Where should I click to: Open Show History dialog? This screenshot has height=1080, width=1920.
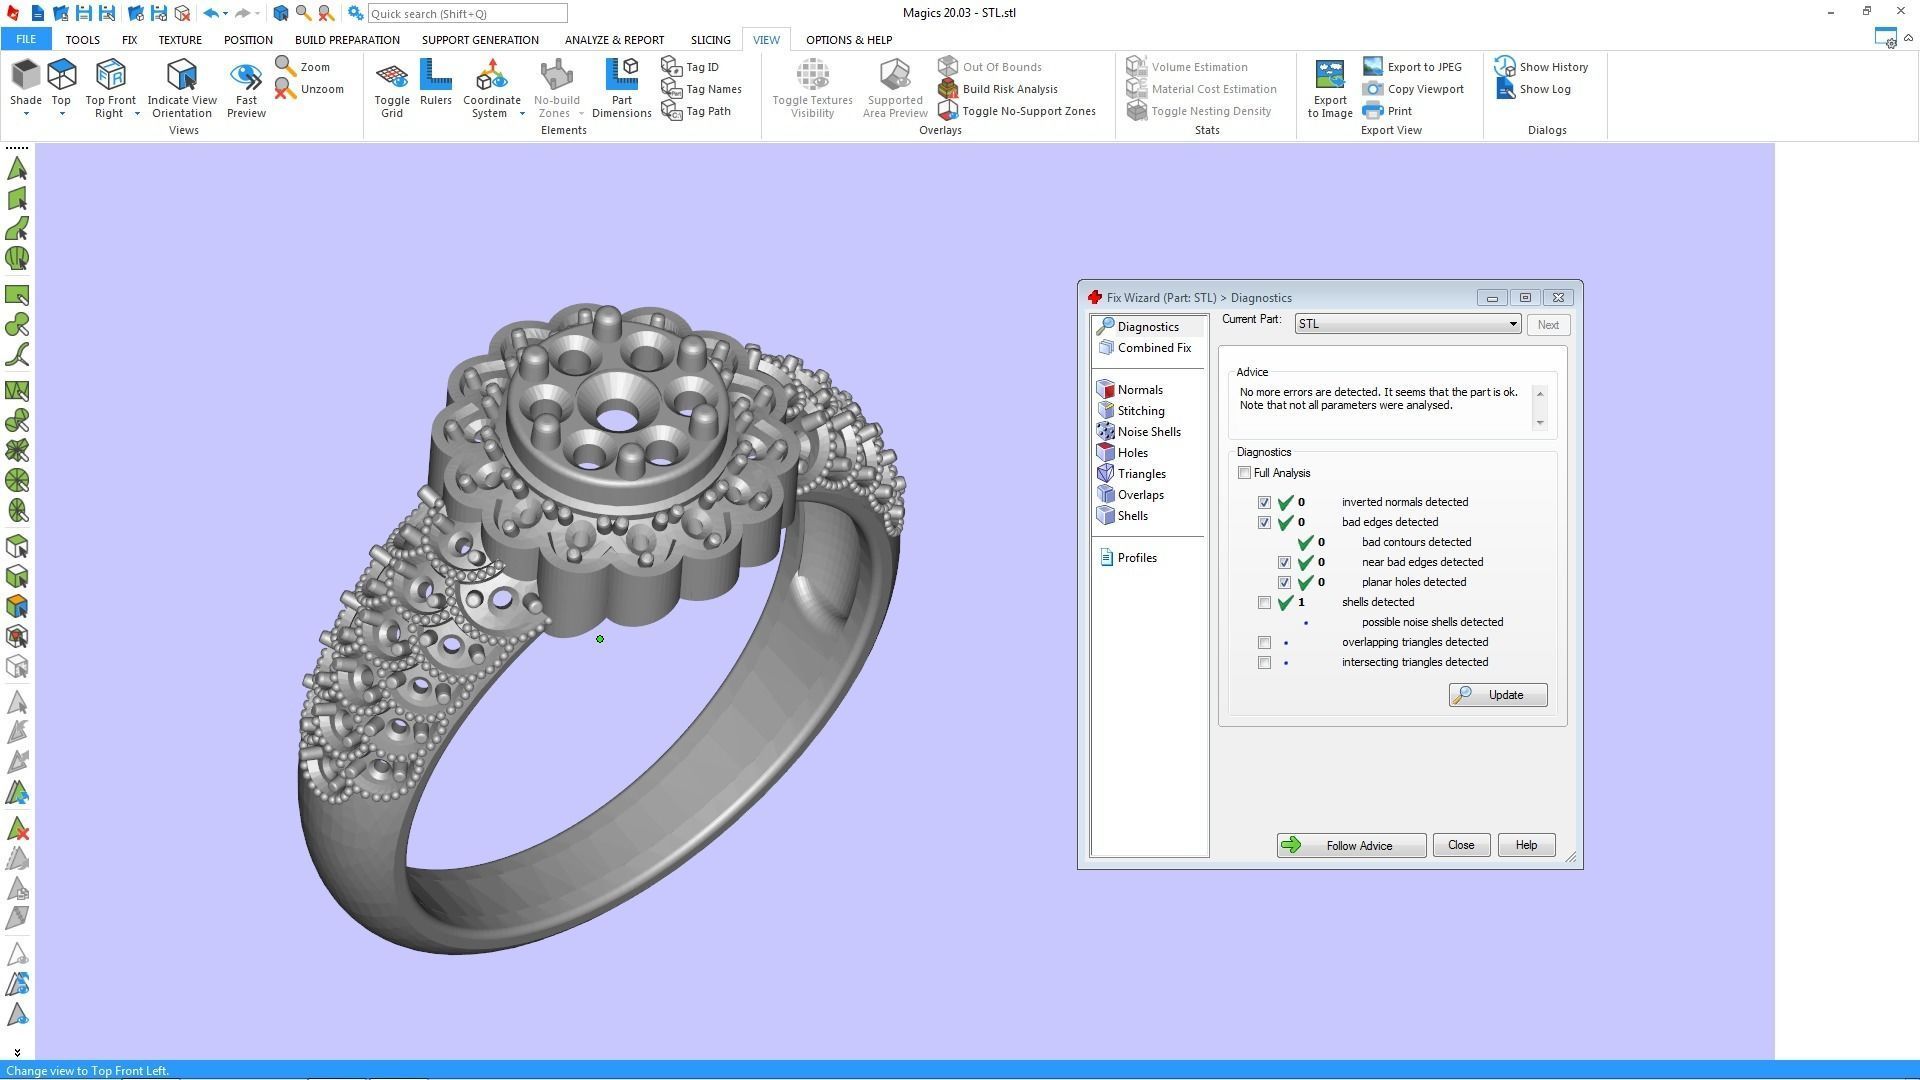point(1541,67)
